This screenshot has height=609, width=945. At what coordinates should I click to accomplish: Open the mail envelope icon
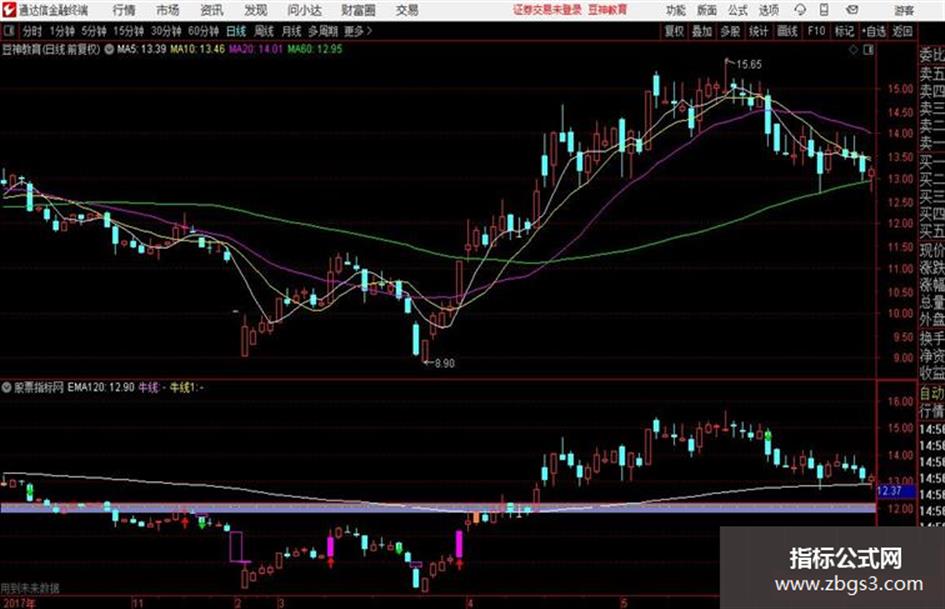(x=852, y=10)
